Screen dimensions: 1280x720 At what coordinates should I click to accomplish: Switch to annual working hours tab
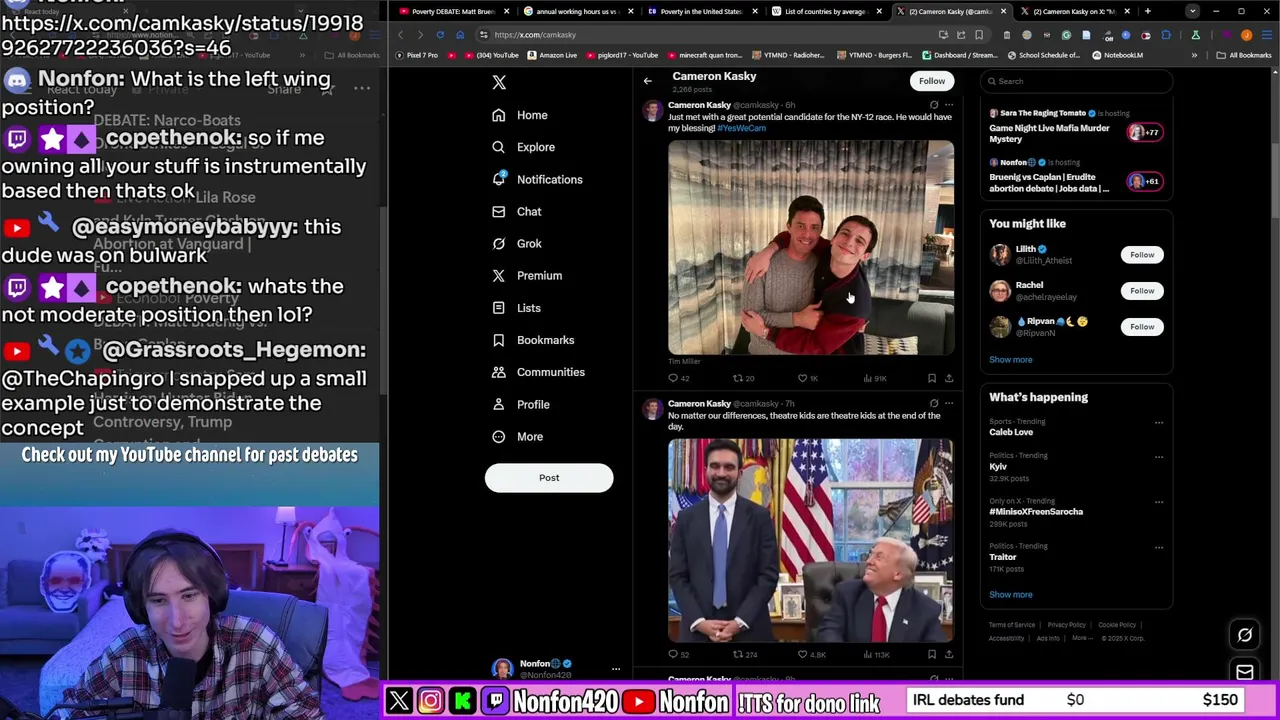pyautogui.click(x=578, y=11)
